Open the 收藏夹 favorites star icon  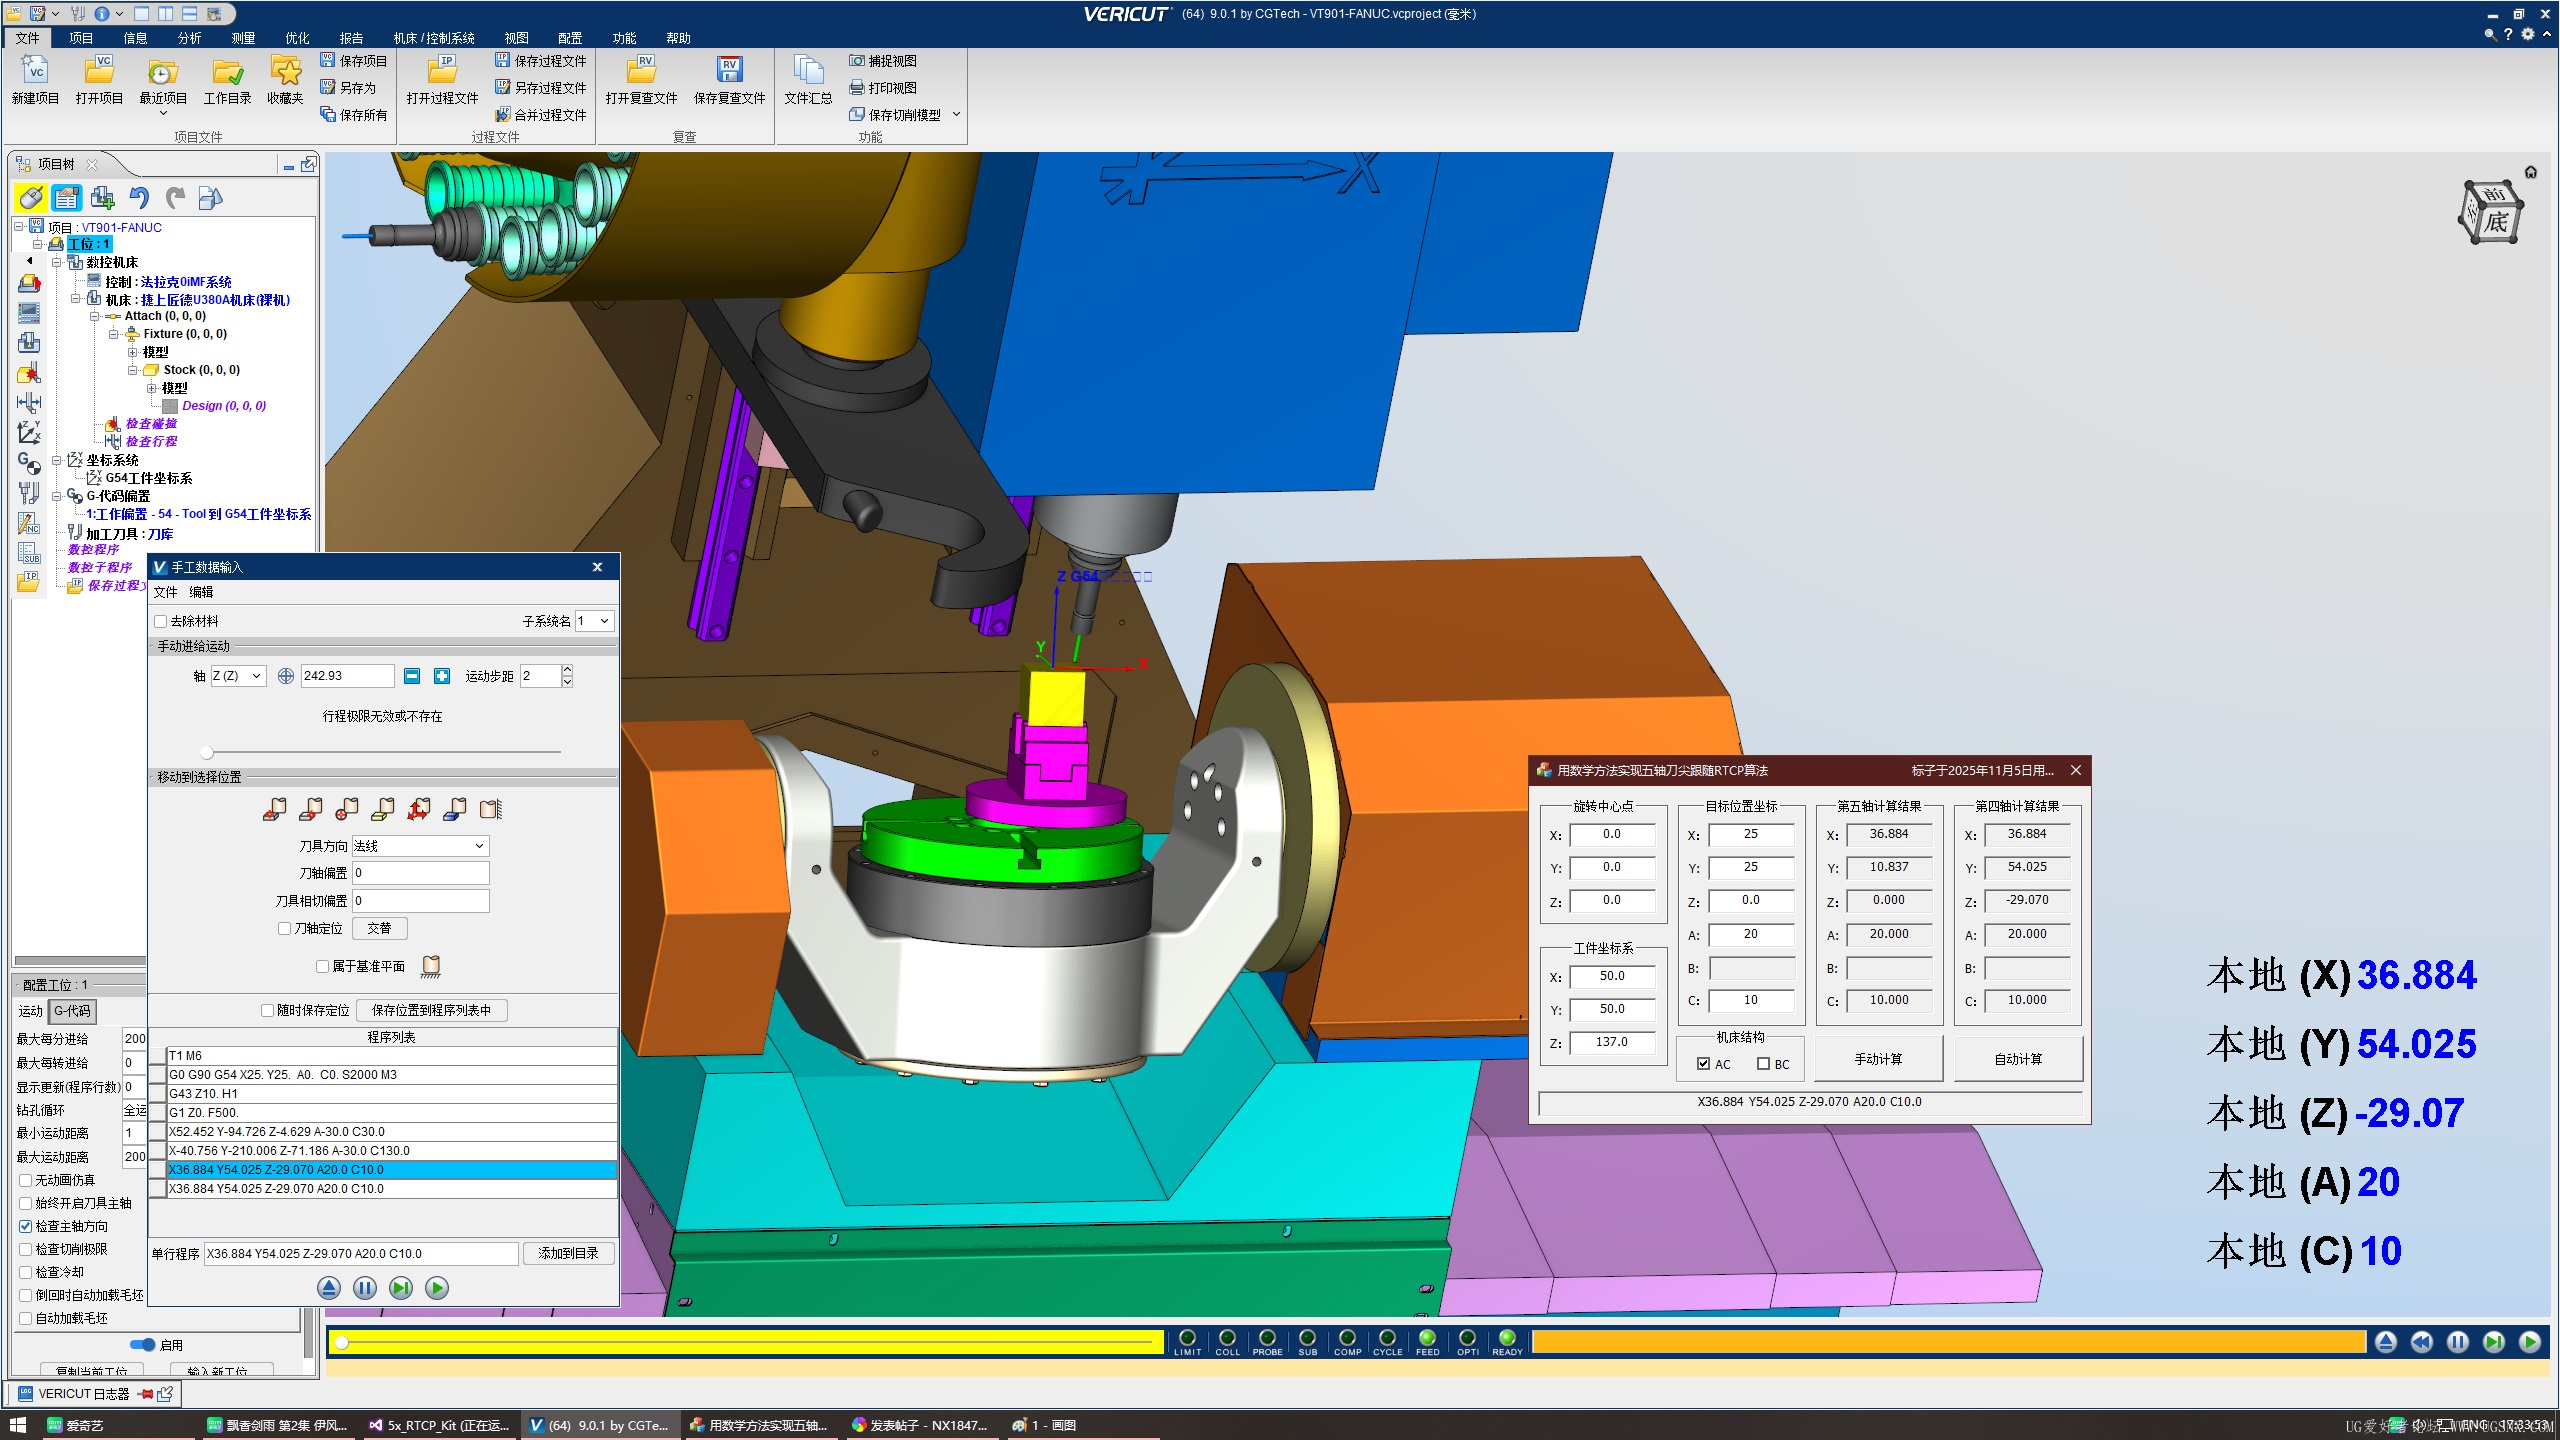[x=285, y=72]
